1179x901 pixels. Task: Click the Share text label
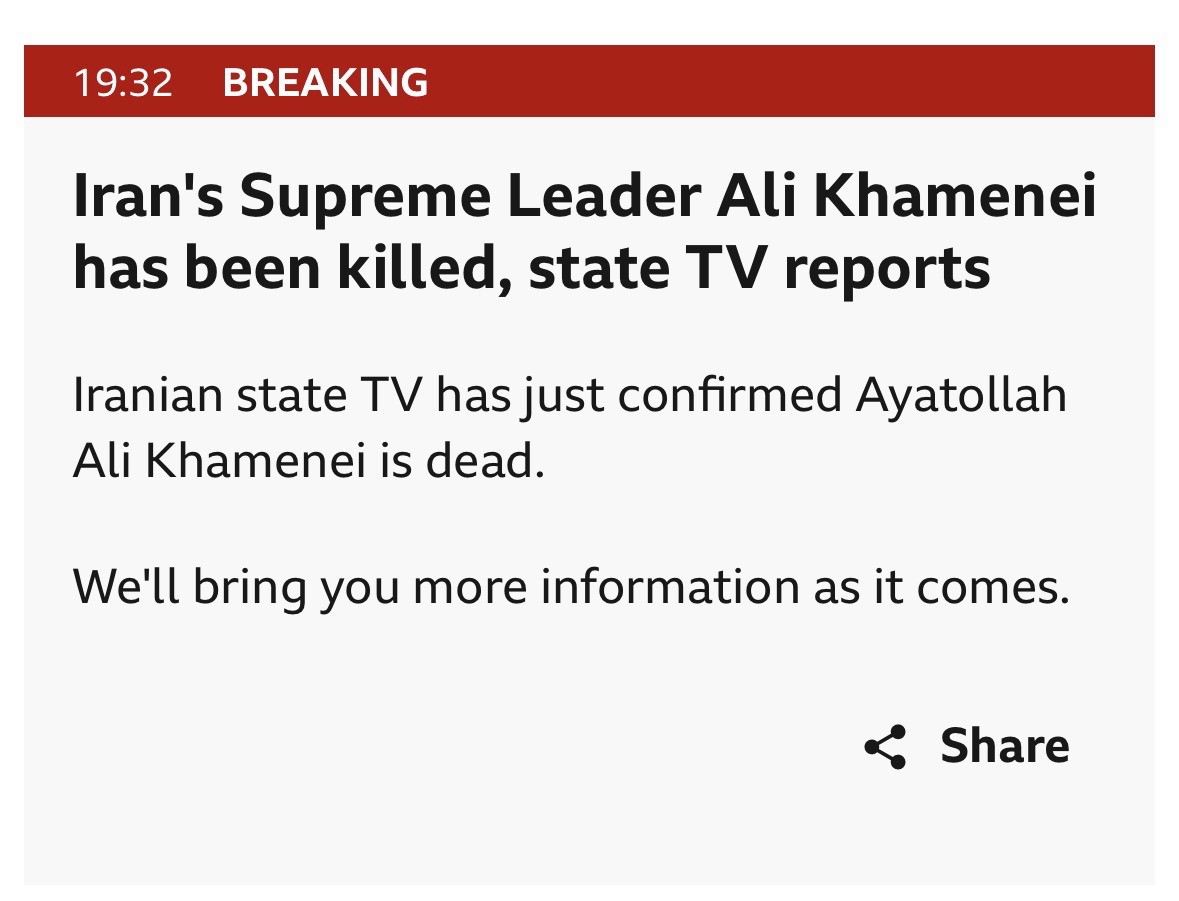pos(1004,746)
